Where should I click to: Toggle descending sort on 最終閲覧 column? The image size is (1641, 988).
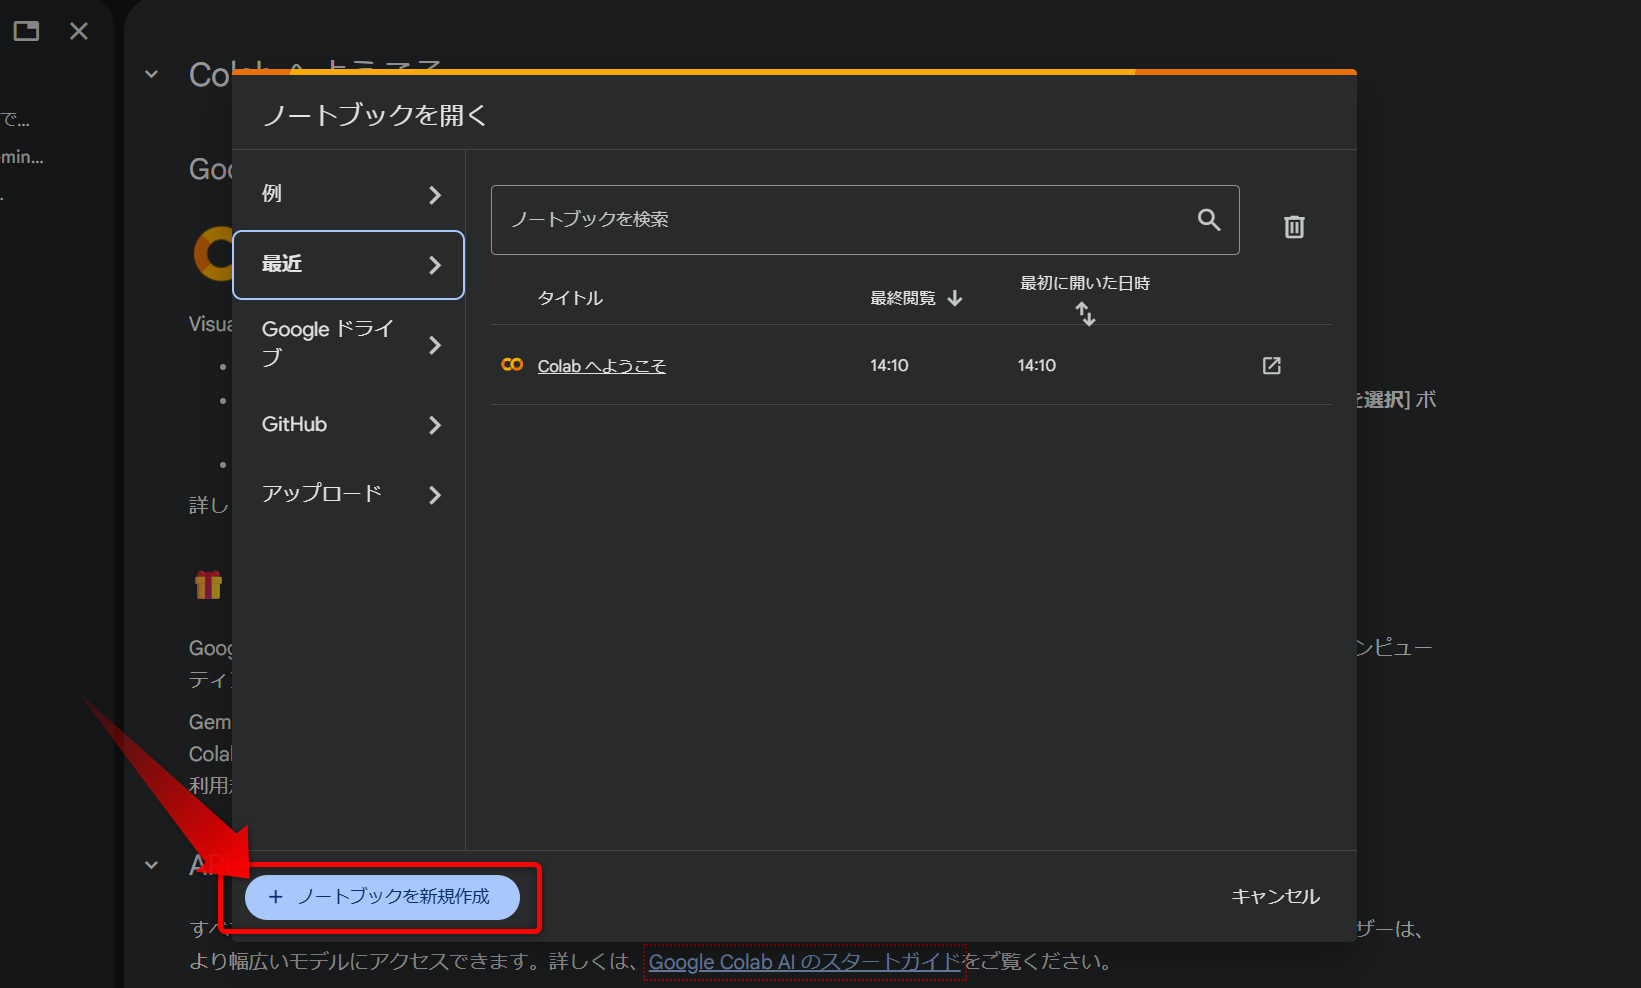pos(954,297)
